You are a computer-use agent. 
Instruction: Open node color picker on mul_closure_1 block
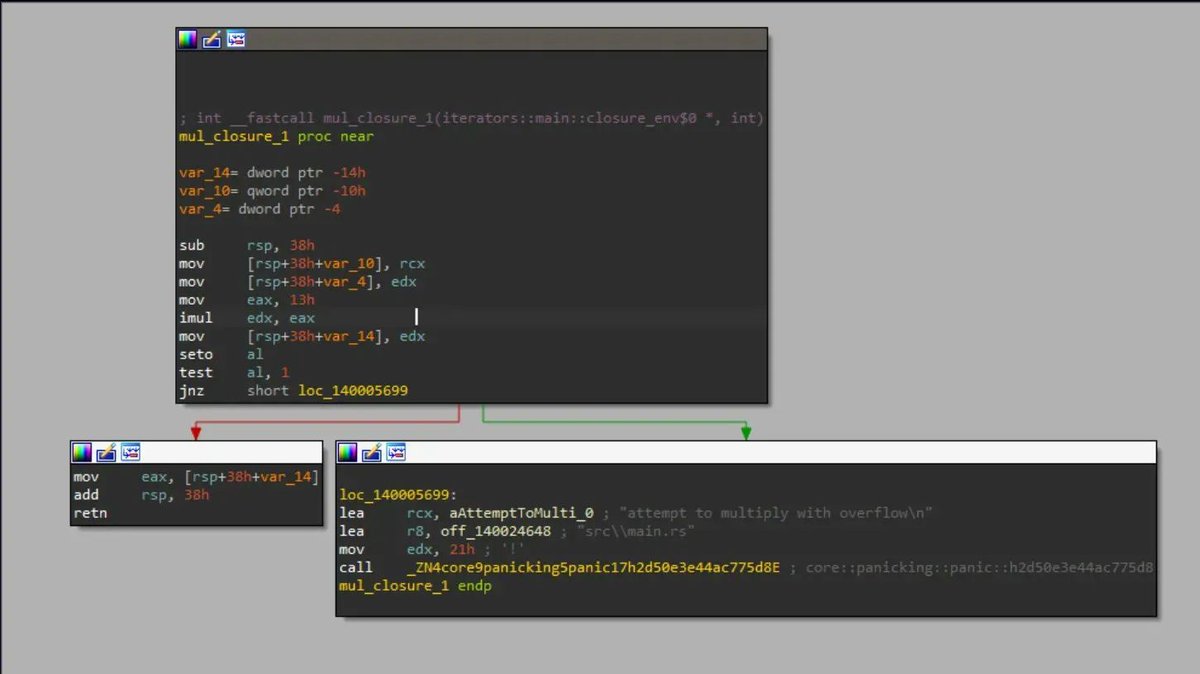click(x=187, y=39)
